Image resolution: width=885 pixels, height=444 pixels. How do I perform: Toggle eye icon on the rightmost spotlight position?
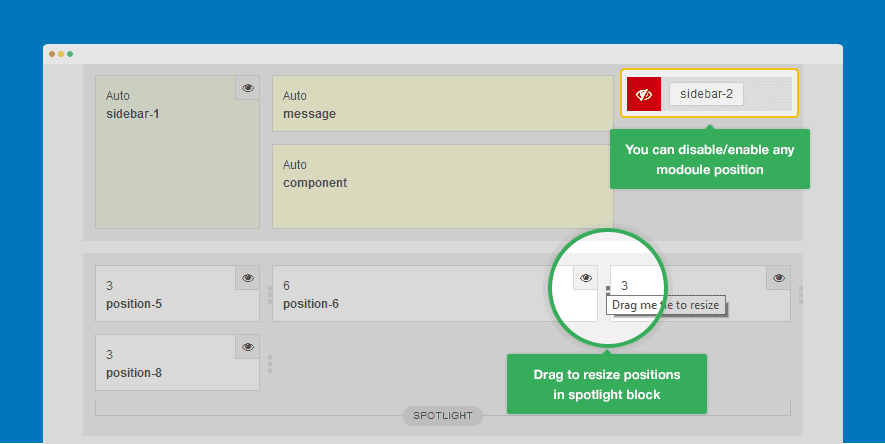point(778,278)
